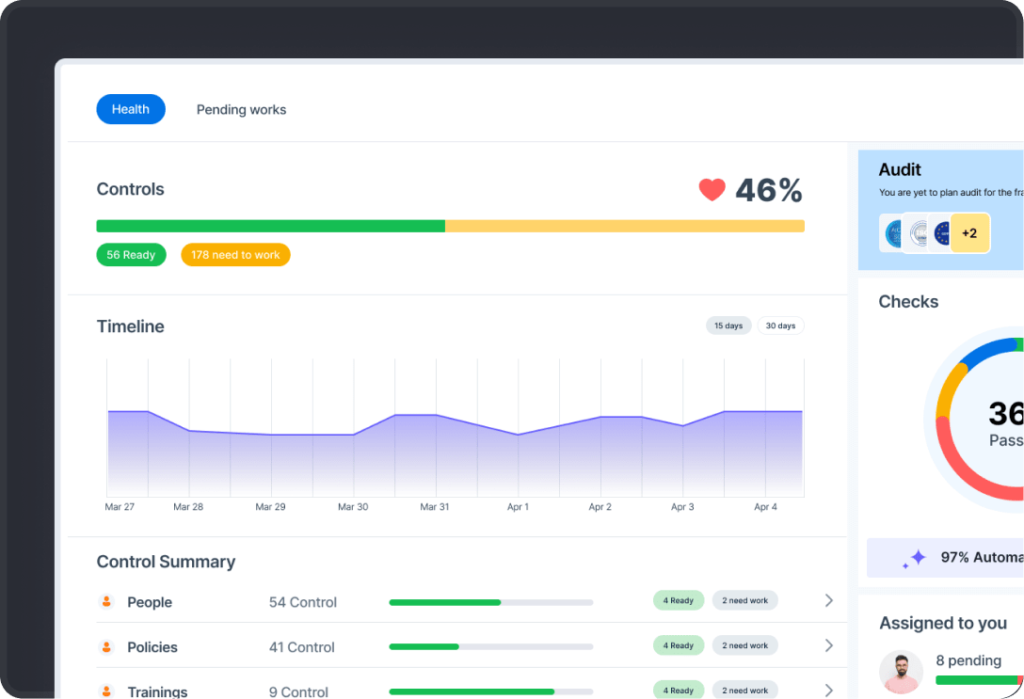Screen dimensions: 1024x699
Task: Click the People row person icon
Action: click(107, 601)
